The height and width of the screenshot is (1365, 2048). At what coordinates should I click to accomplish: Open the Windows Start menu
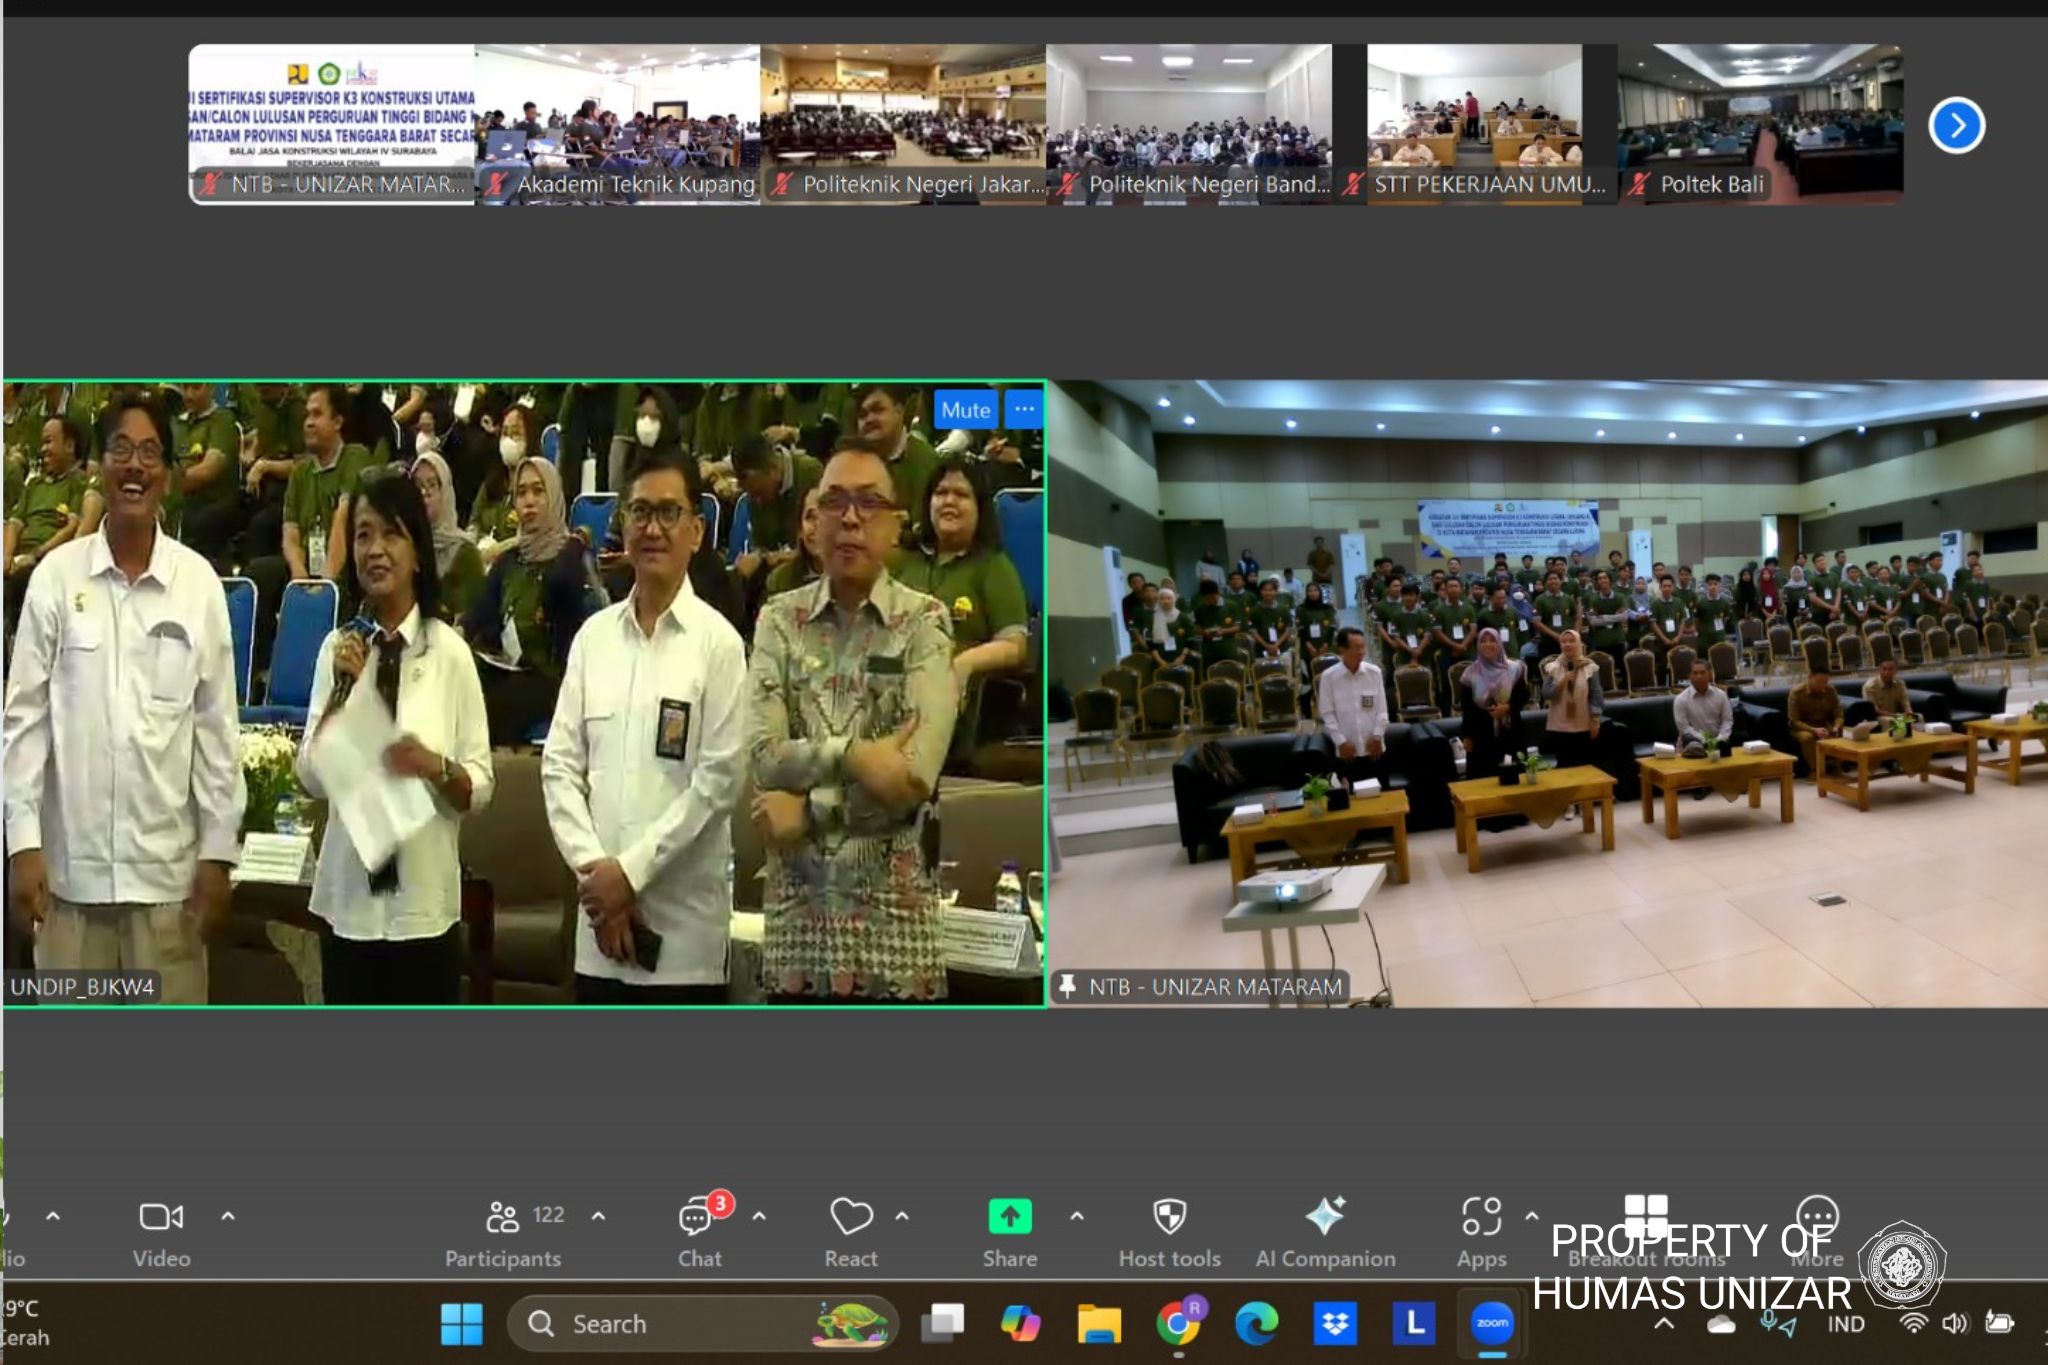point(461,1324)
